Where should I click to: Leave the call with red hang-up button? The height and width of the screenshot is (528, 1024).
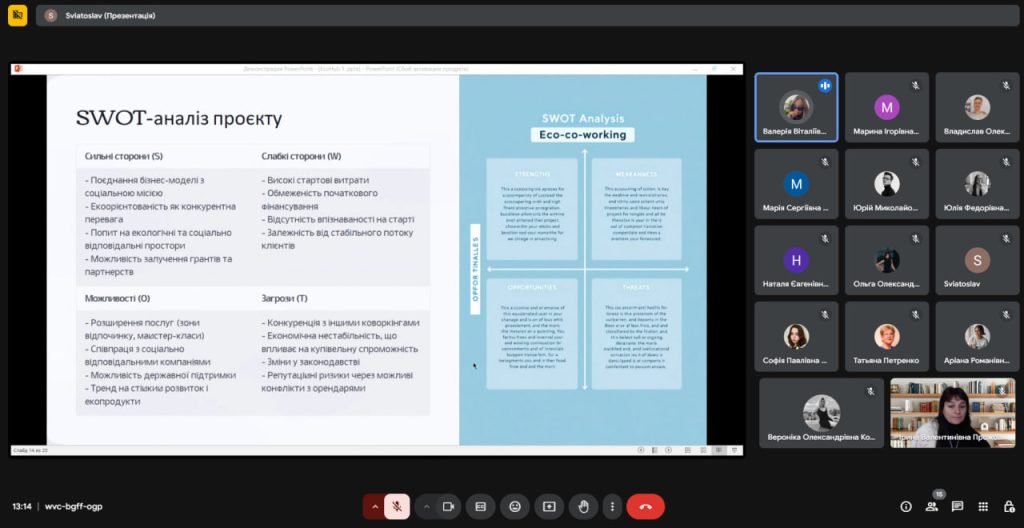[645, 506]
